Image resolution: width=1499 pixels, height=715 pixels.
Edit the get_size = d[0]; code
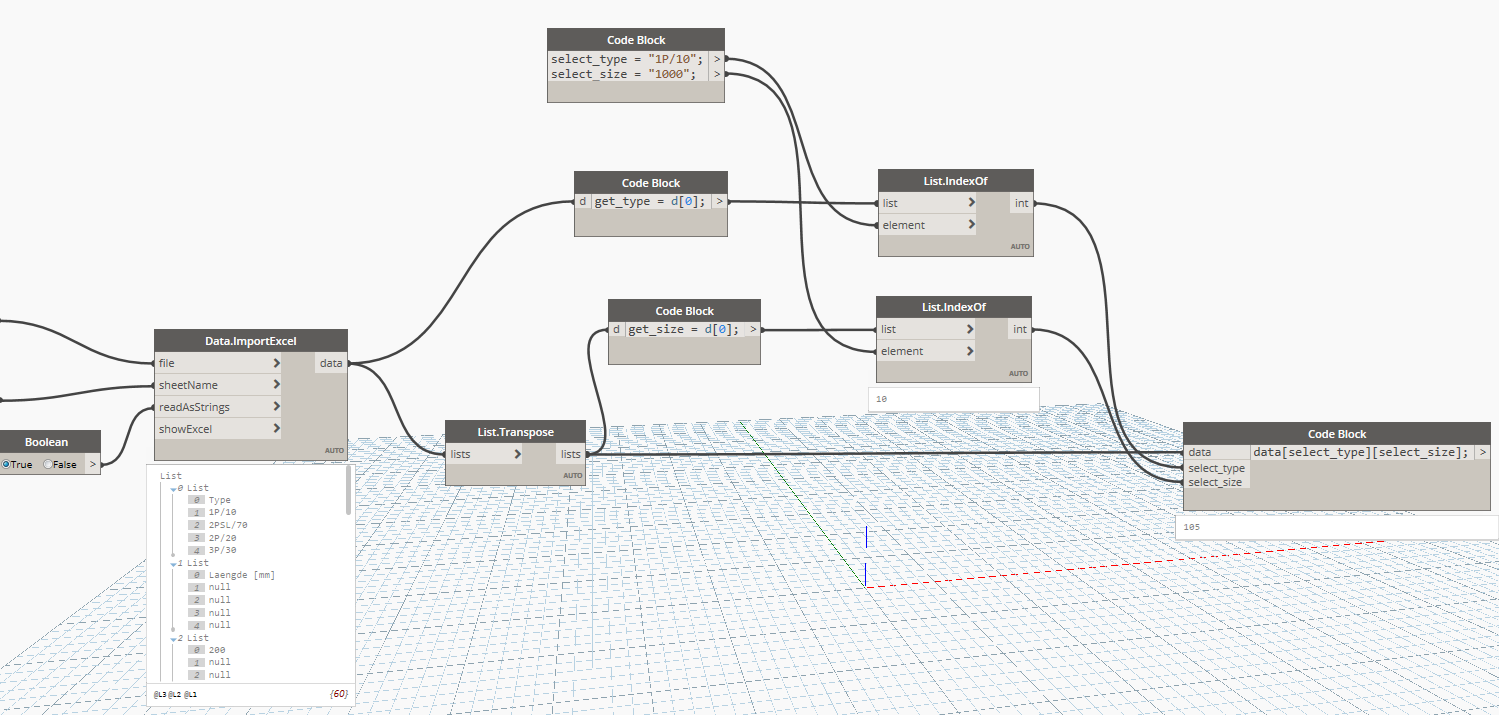pos(685,329)
